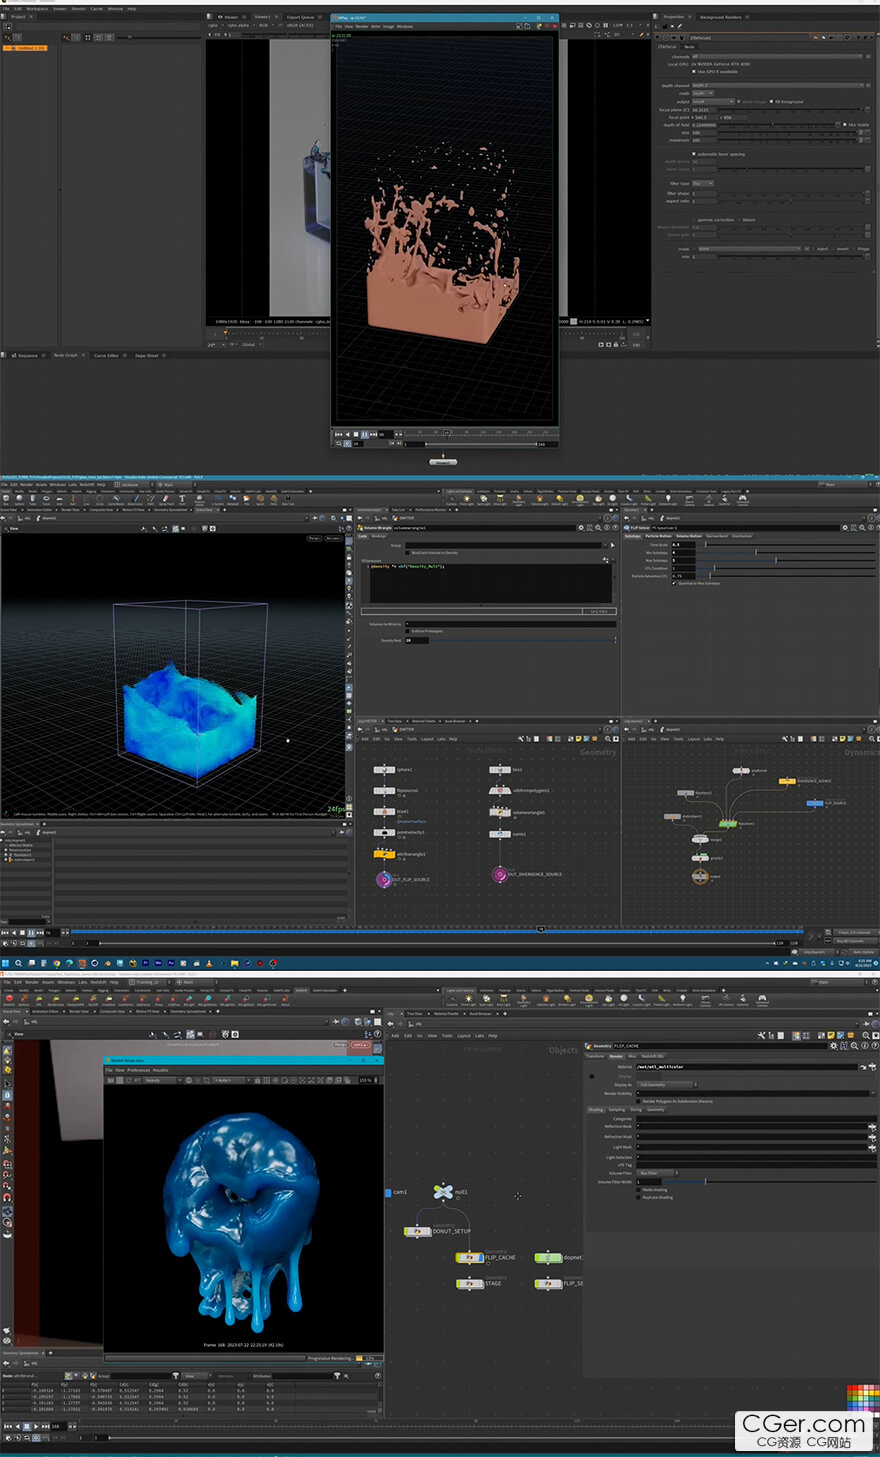
Task: Open the 'filter type' dropdown
Action: 703,183
